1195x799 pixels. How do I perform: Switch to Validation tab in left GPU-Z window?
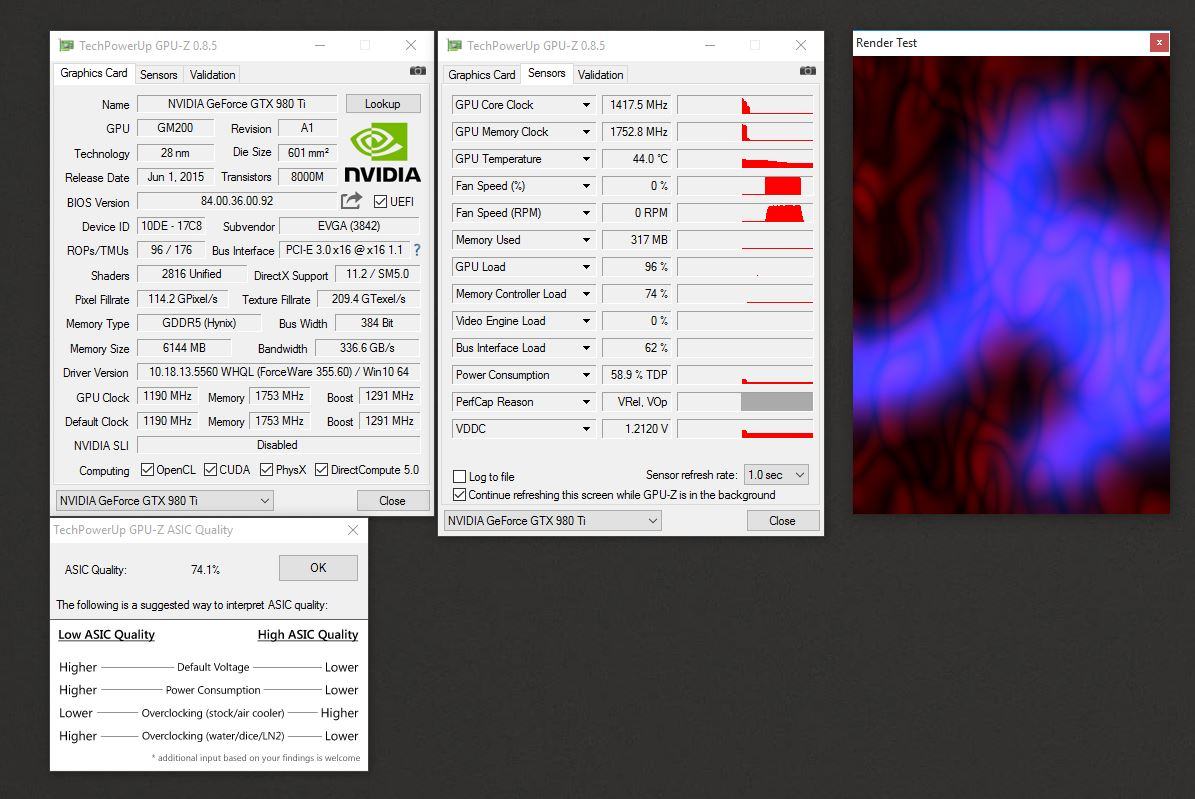click(212, 75)
